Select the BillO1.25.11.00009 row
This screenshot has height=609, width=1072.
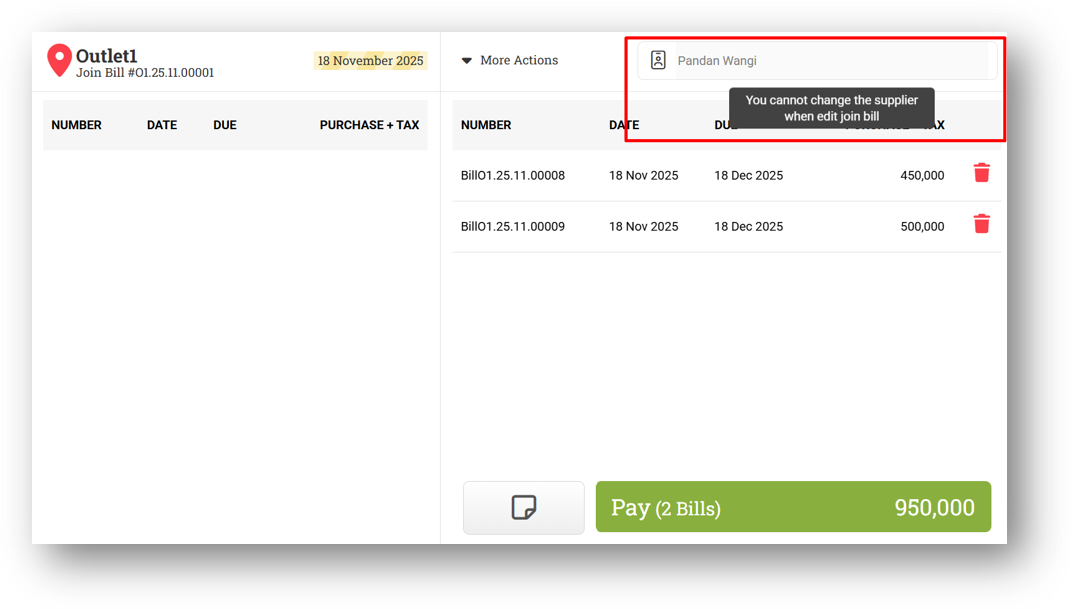(x=727, y=227)
